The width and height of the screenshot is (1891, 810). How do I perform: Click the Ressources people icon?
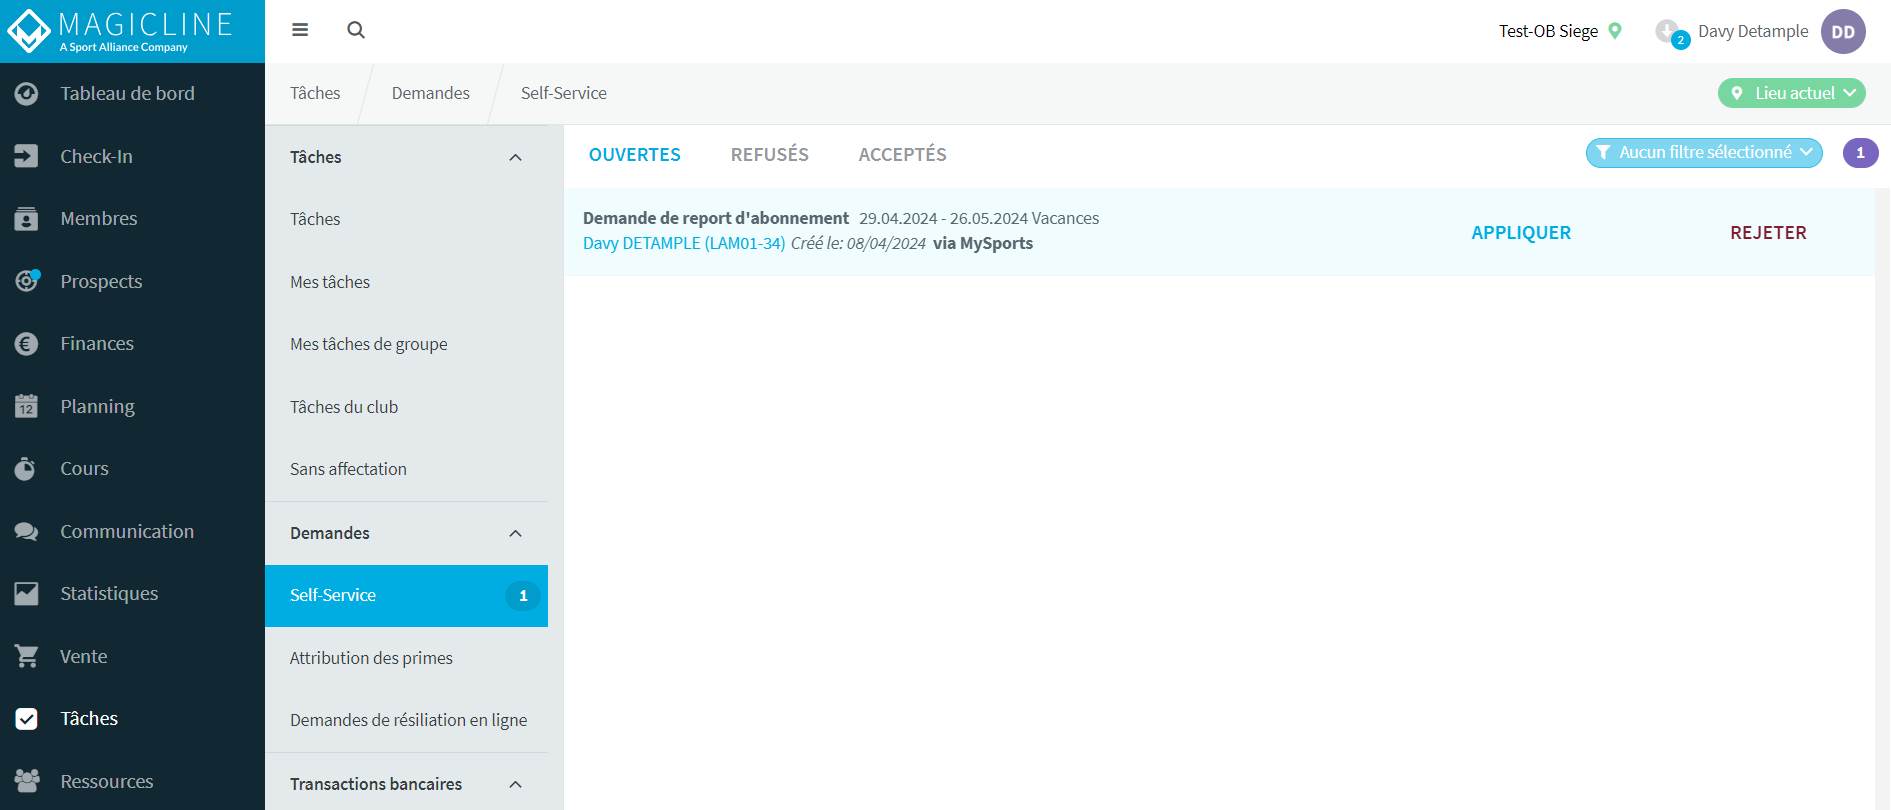click(27, 781)
